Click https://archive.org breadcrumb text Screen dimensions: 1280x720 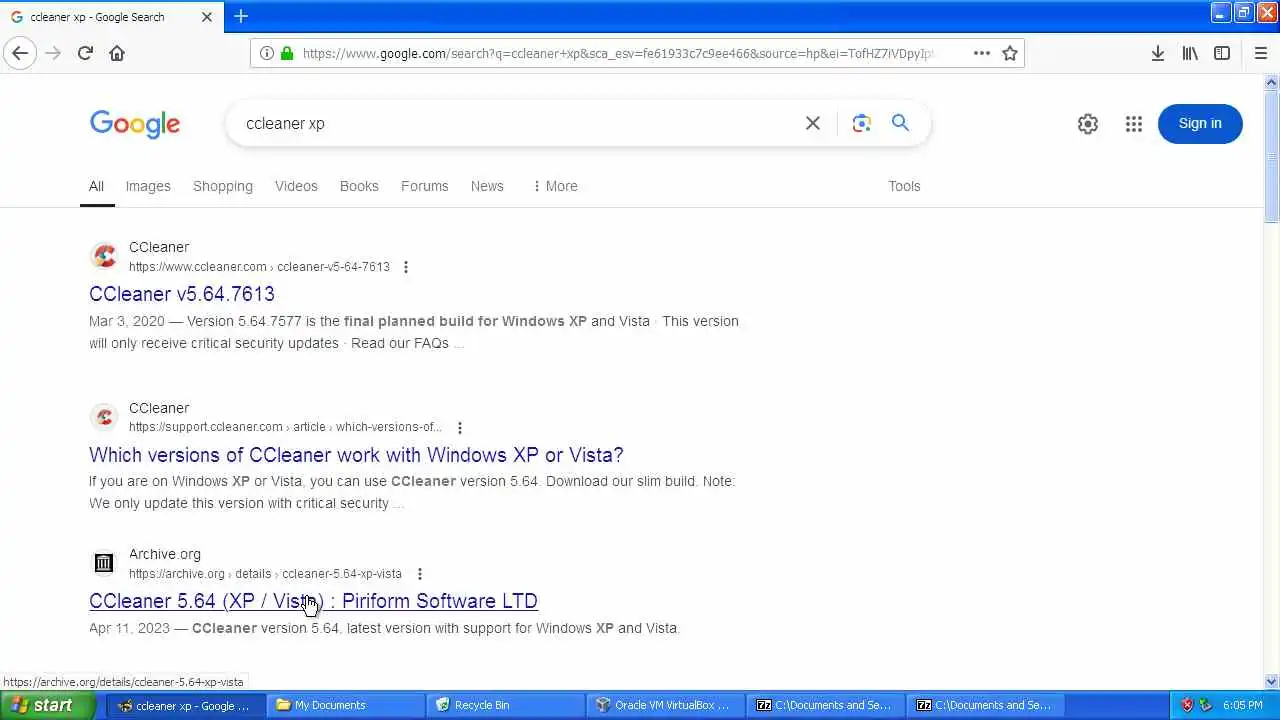pyautogui.click(x=177, y=574)
